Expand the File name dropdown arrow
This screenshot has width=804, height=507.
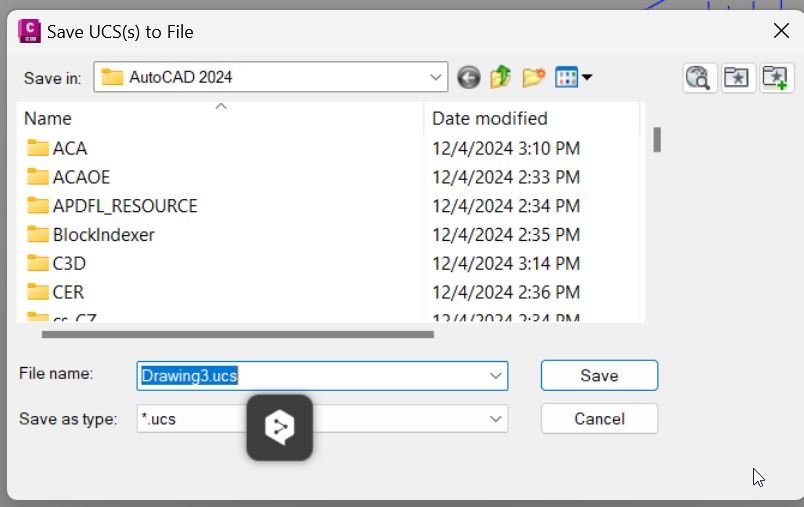[x=495, y=376]
